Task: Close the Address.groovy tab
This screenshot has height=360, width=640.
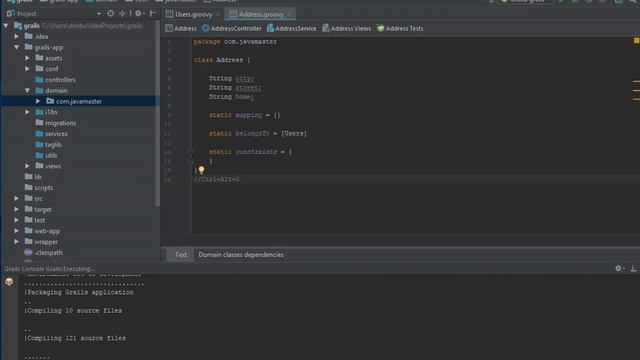Action: click(x=289, y=15)
